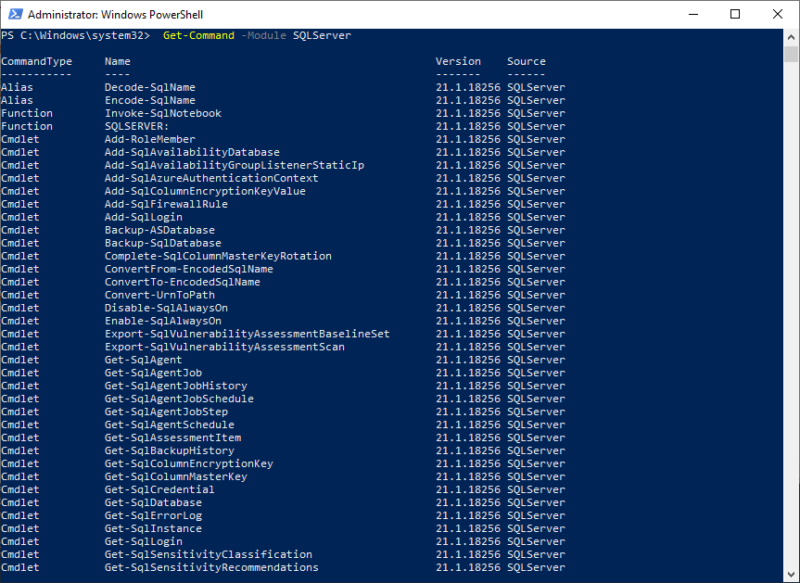Minimize the PowerShell window
This screenshot has height=583, width=800.
coord(693,14)
